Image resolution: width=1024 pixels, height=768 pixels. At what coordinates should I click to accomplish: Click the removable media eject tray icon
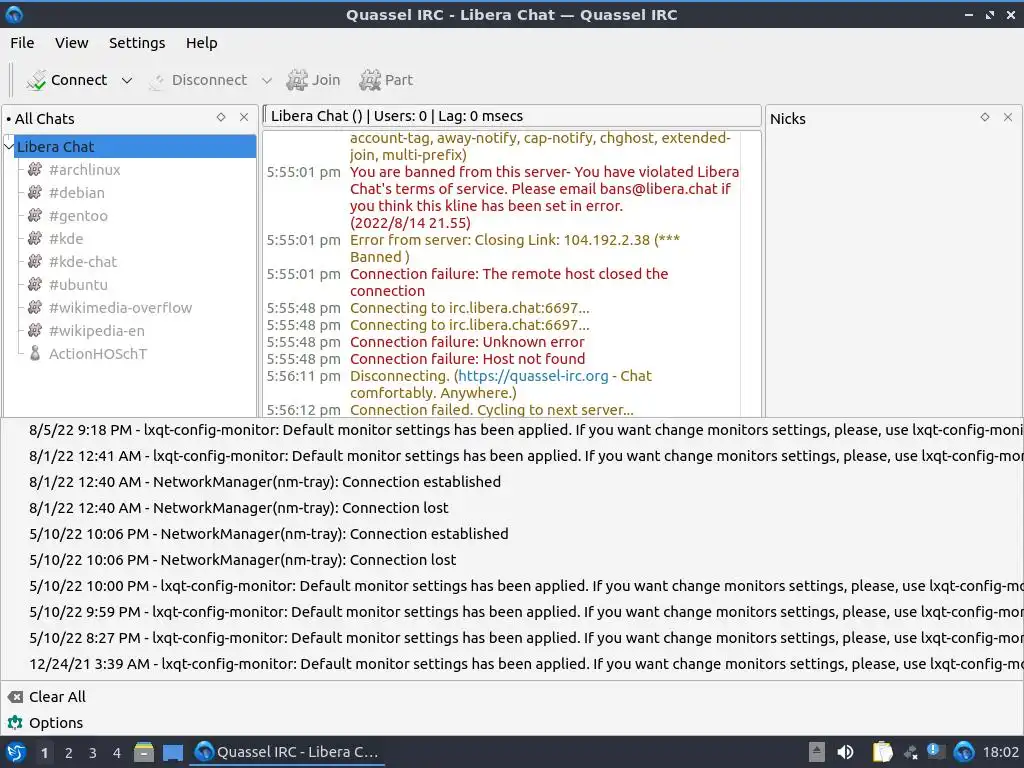click(x=817, y=752)
